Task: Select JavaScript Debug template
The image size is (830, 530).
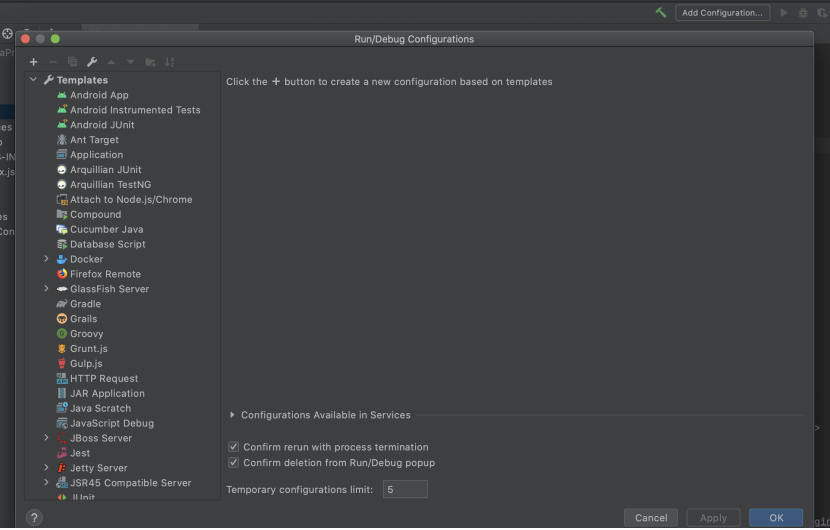Action: click(112, 424)
